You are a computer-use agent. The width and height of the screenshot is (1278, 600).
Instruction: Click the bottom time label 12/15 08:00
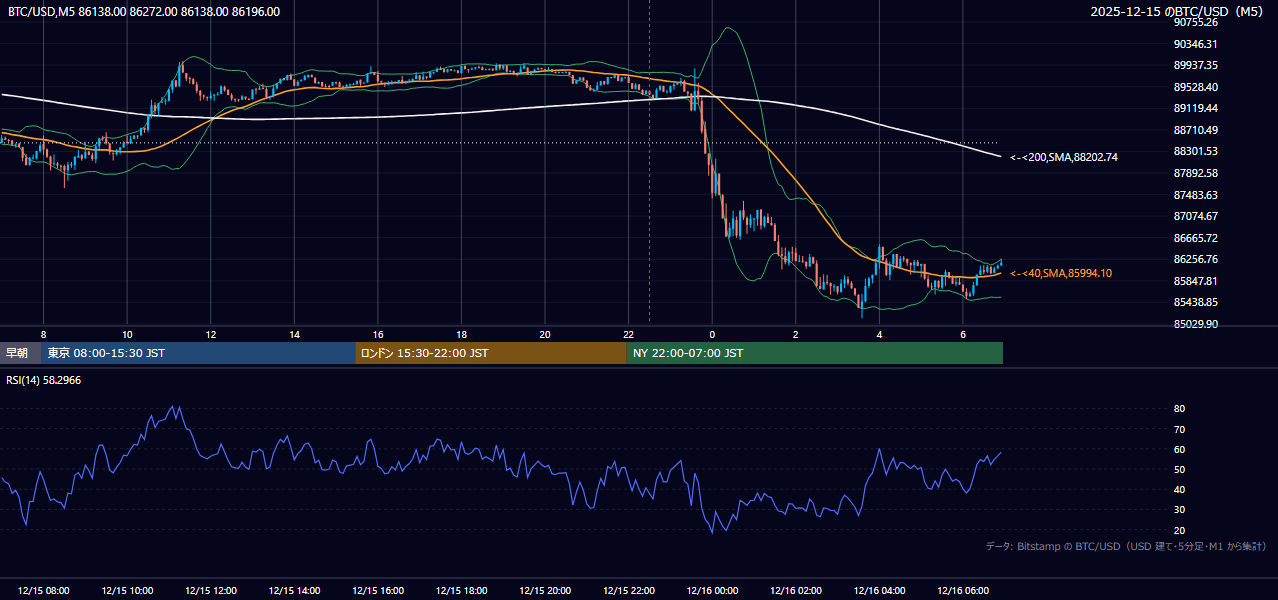tap(43, 591)
